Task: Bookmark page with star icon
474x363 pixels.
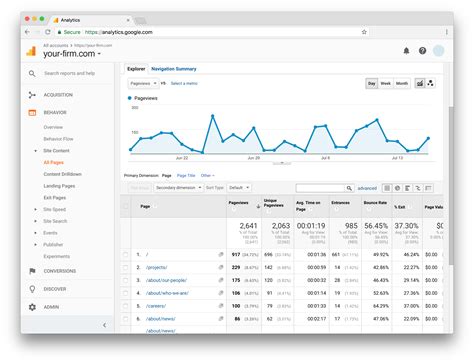Action: [364, 32]
